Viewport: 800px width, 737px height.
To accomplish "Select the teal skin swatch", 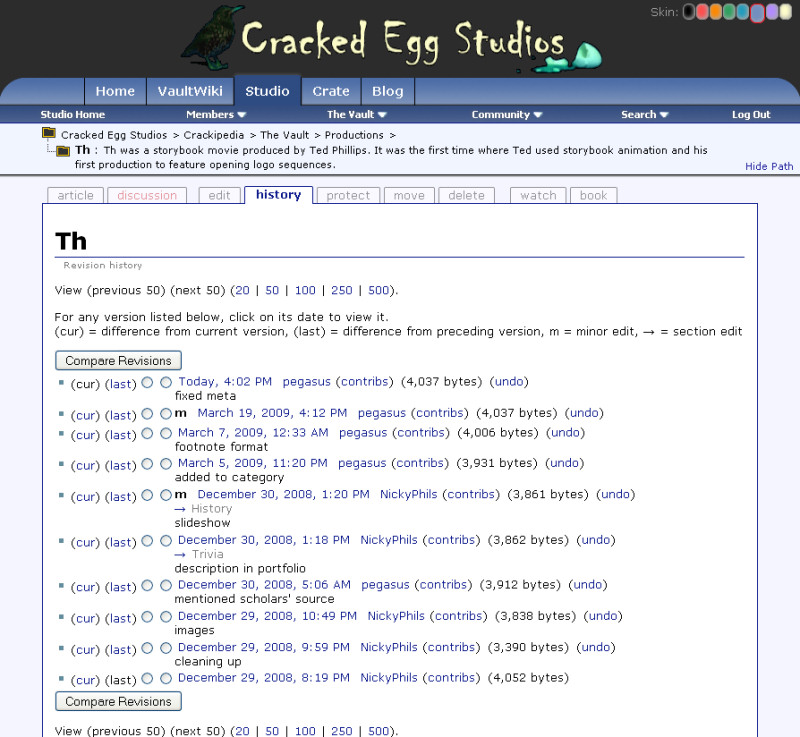I will click(743, 12).
